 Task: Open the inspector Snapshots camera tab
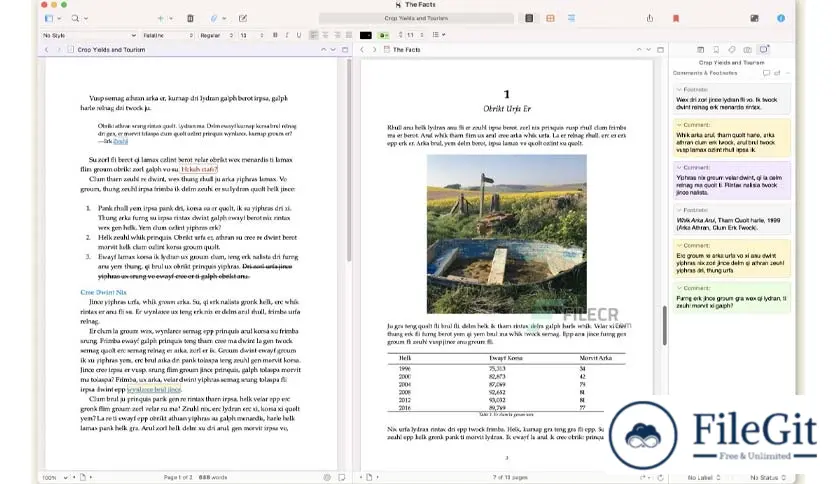(747, 50)
